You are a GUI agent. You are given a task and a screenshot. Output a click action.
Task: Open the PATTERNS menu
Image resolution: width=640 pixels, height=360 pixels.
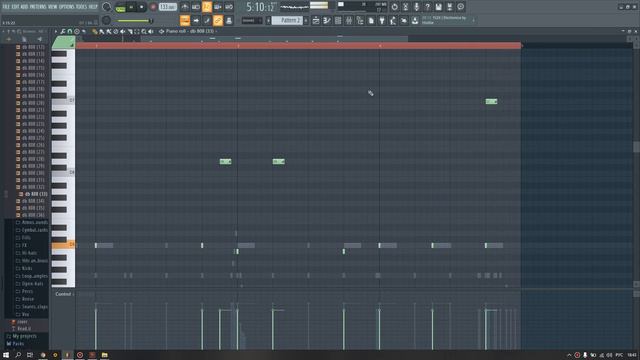pos(38,7)
